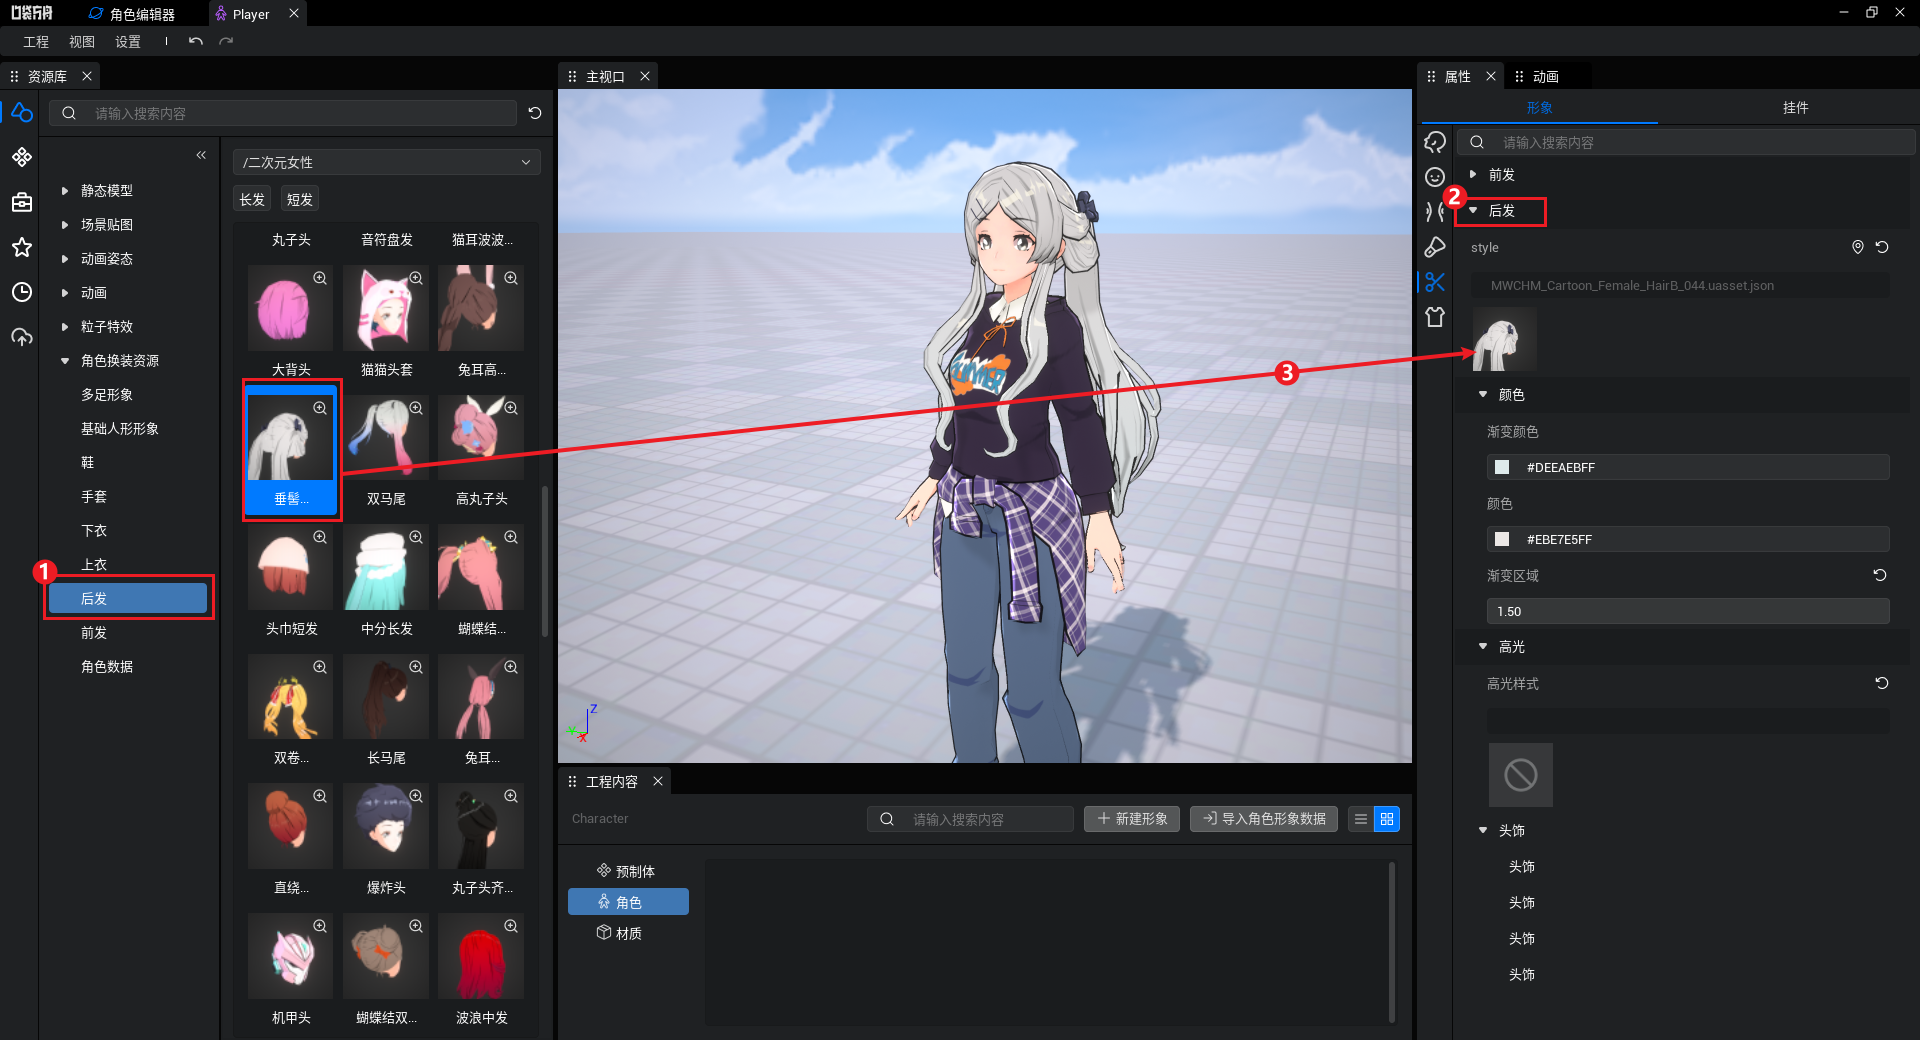Expand the 动画姿态 tree node
Screen dimensions: 1920x1040
(x=65, y=258)
